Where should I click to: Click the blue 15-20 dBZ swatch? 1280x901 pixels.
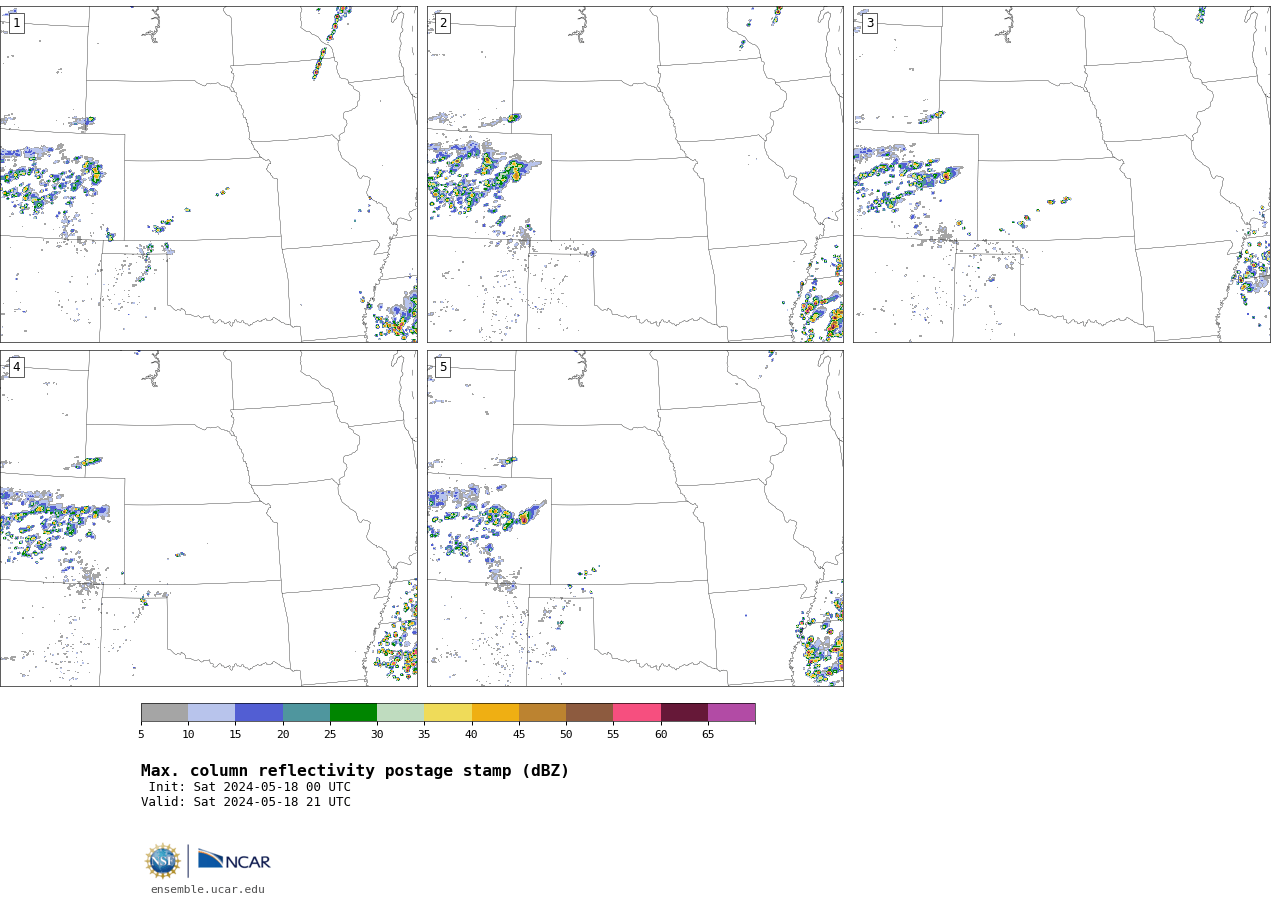click(259, 712)
